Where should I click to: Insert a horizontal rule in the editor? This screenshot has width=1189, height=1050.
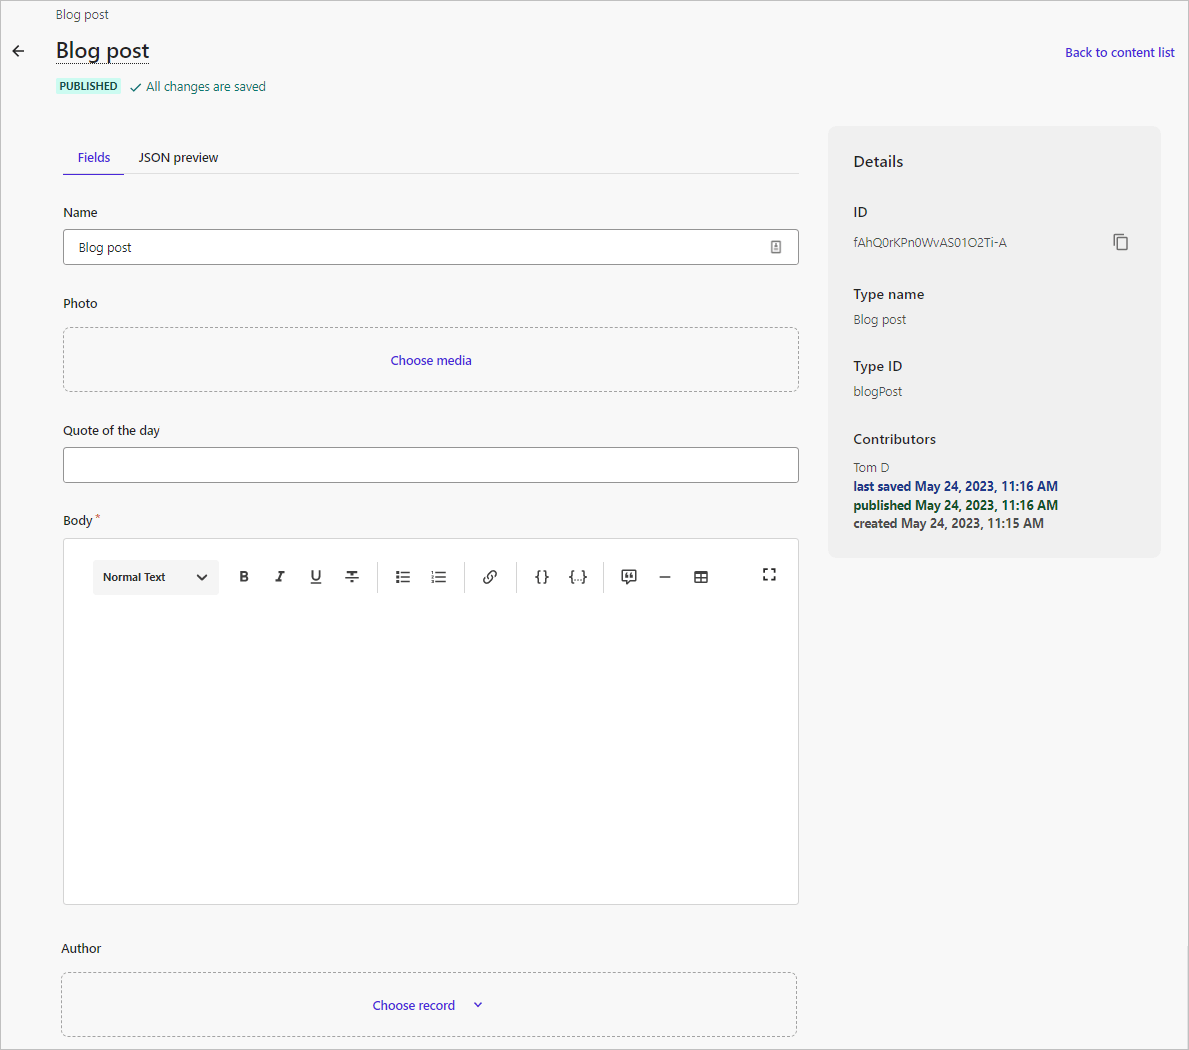(665, 576)
